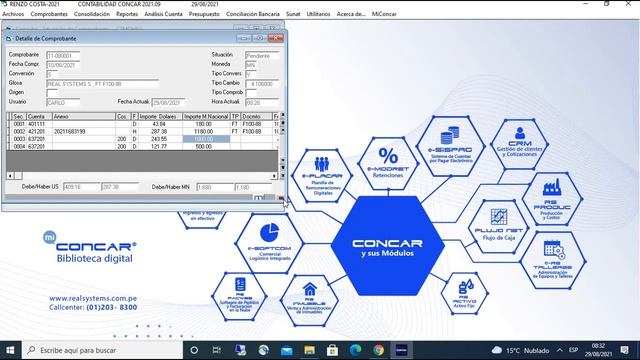Viewport: 640px width, 360px height.
Task: Click the Importe Dolares column header
Action: (160, 117)
